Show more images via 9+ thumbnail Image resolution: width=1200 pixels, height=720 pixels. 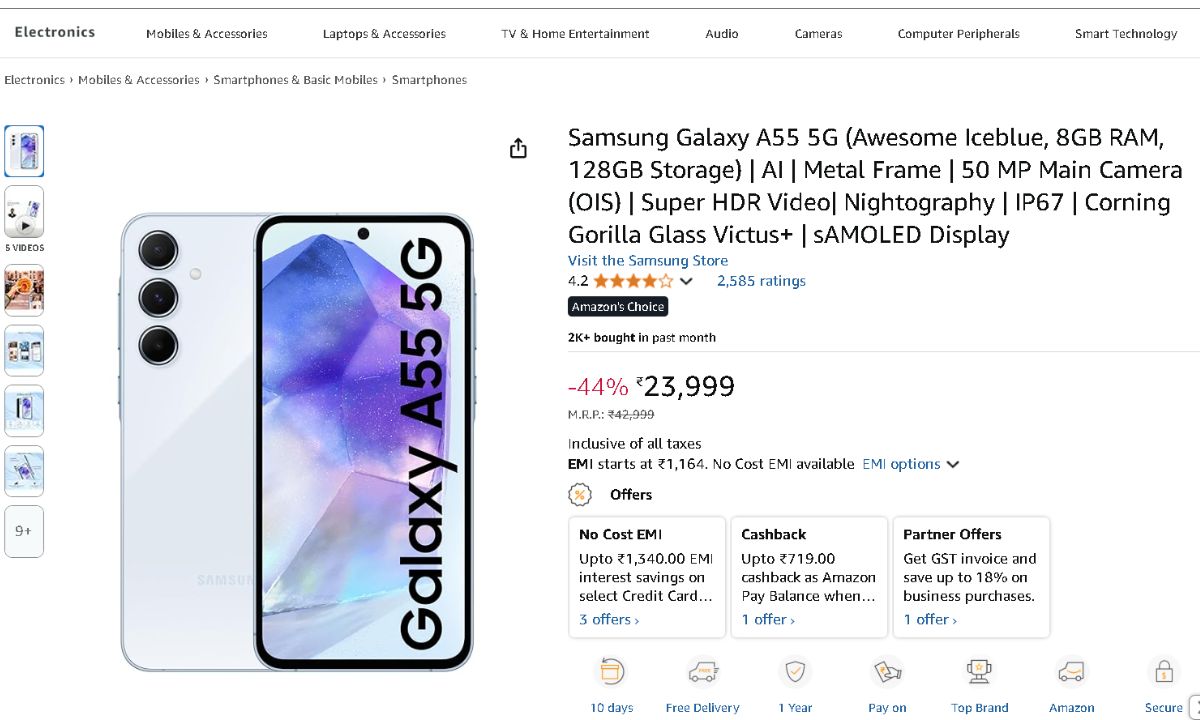pyautogui.click(x=24, y=531)
